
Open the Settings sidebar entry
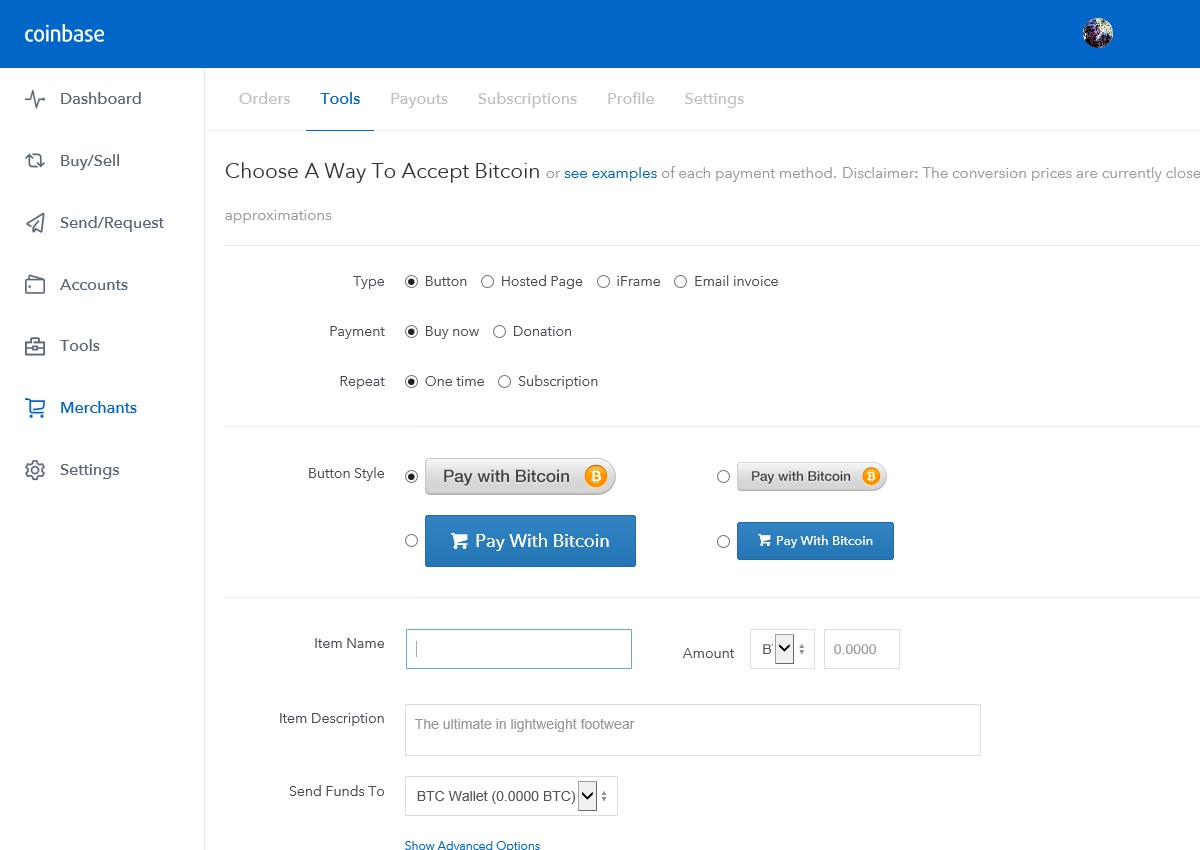click(89, 470)
